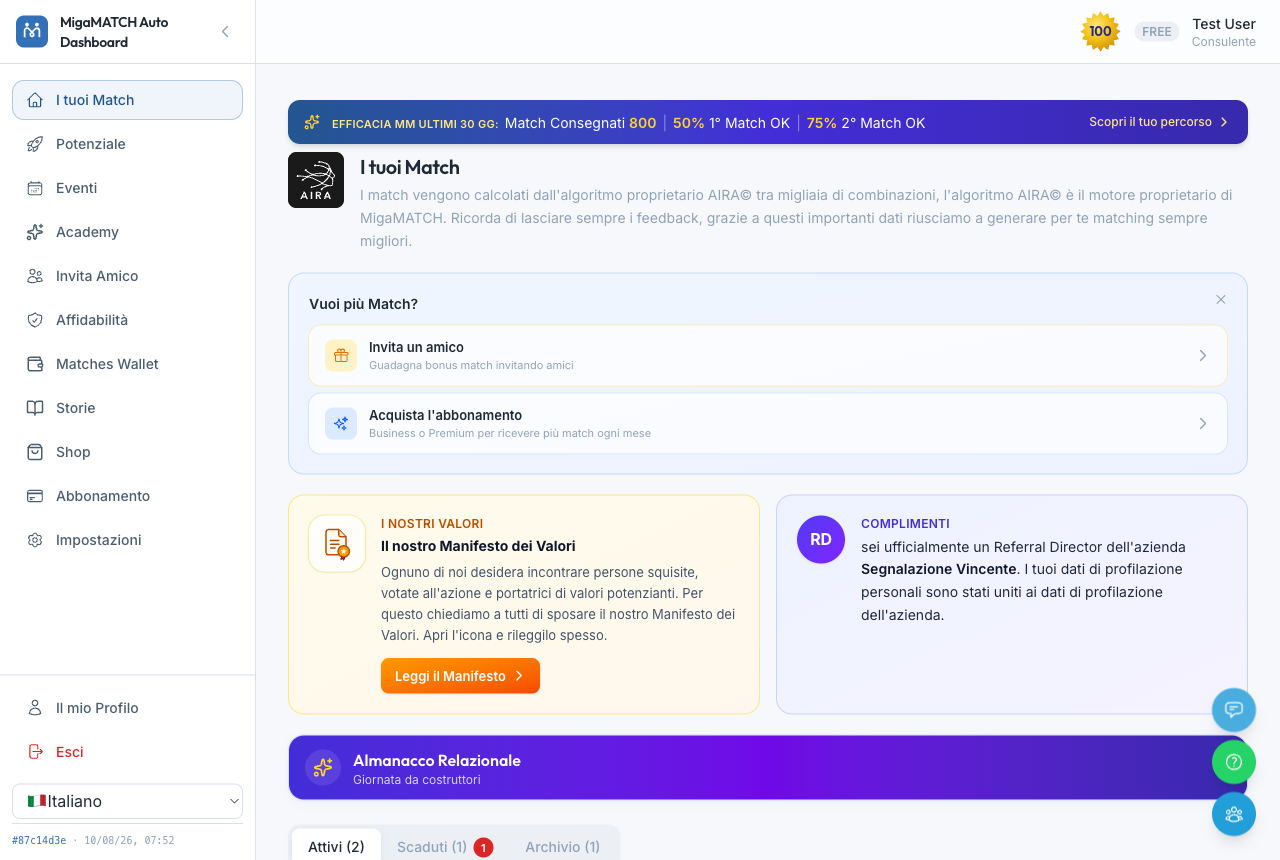Switch to the Attivi (2) tab
This screenshot has width=1280, height=860.
point(336,846)
